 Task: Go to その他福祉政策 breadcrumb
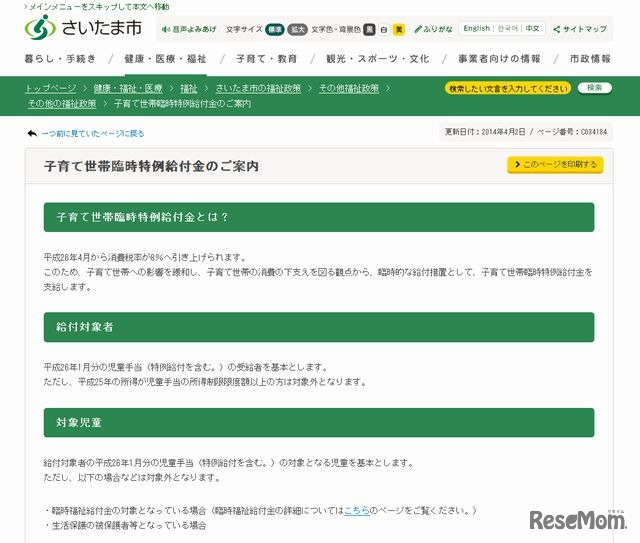pyautogui.click(x=349, y=88)
